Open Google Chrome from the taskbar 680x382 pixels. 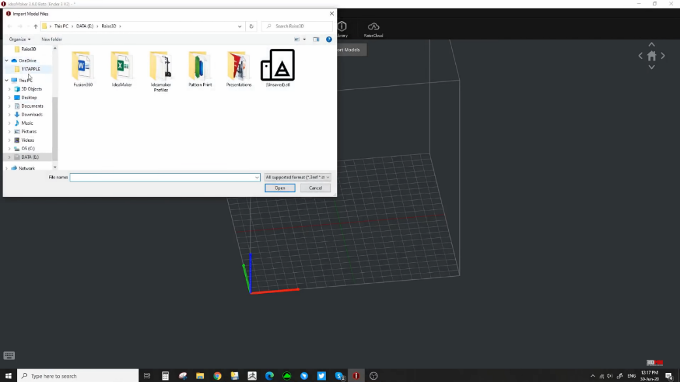coord(217,376)
